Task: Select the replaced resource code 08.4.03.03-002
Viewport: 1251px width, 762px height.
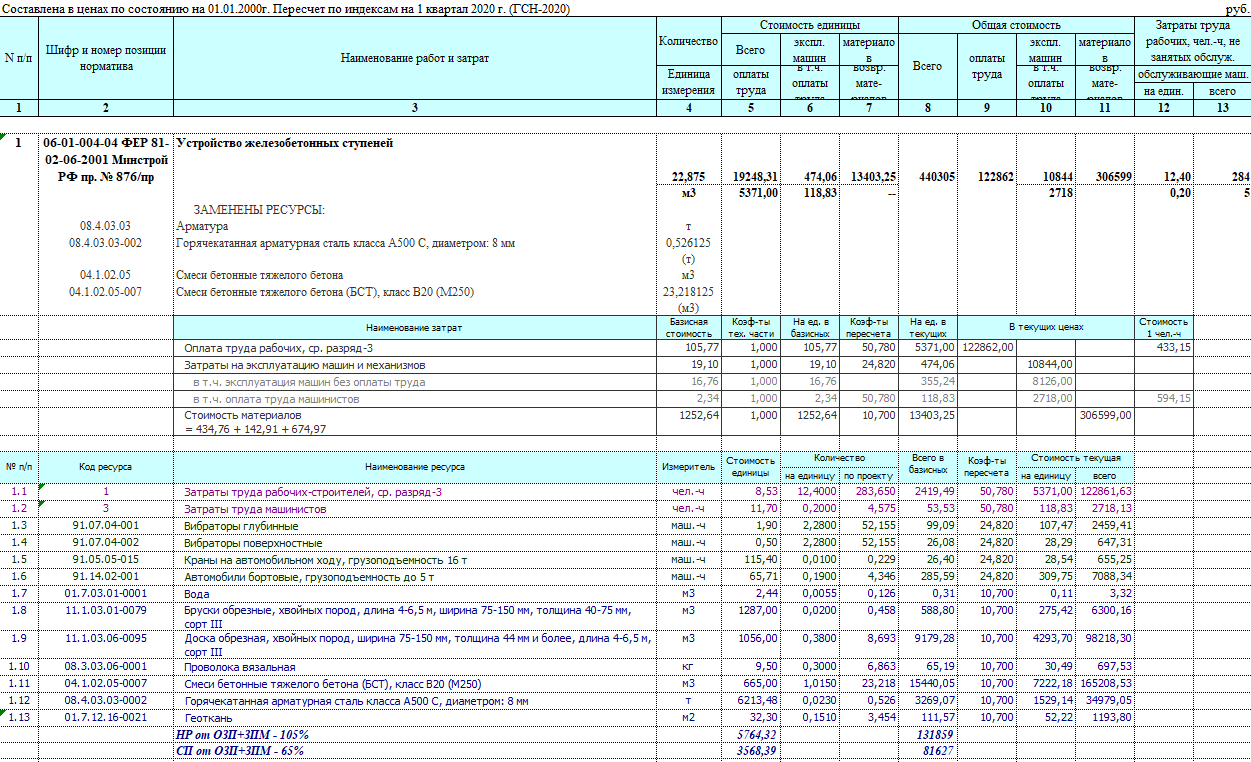Action: point(106,243)
